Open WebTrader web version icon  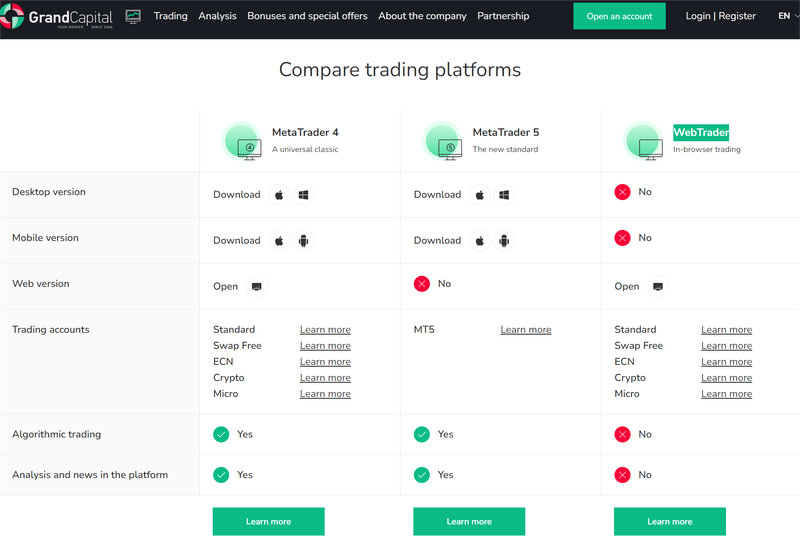[658, 287]
